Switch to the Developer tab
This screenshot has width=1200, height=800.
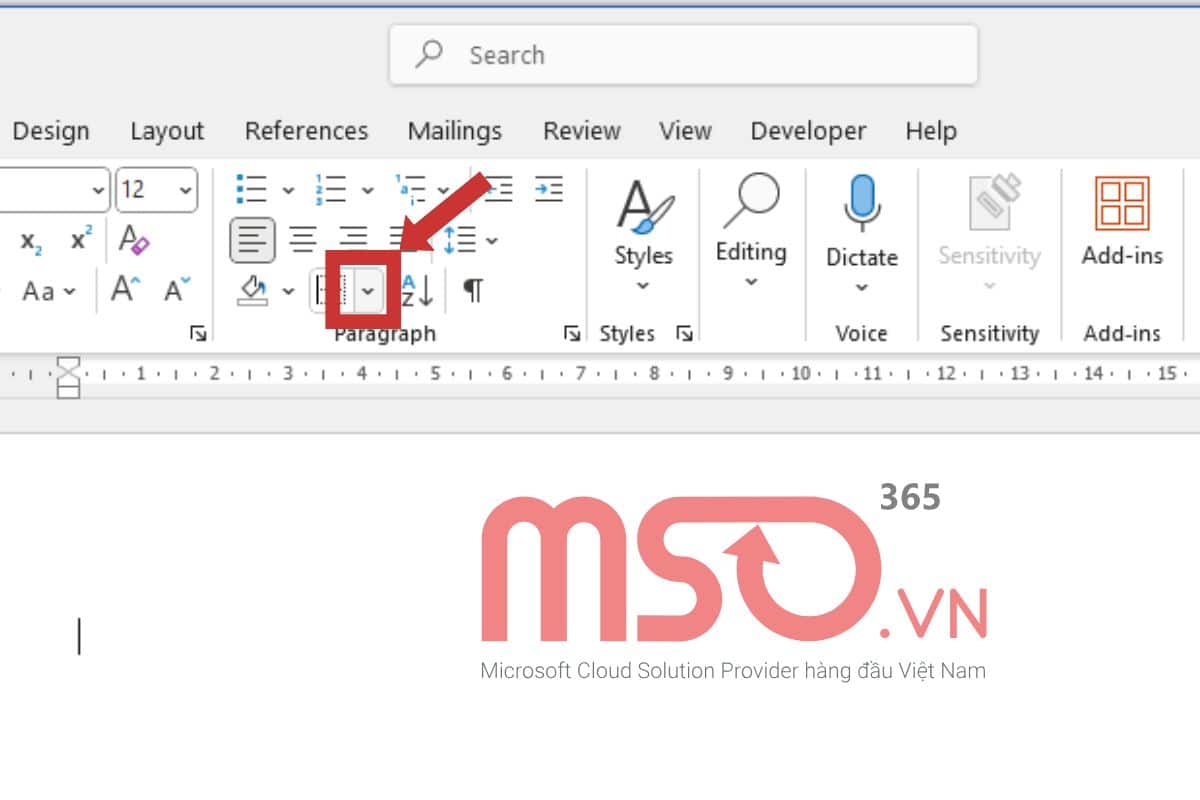808,131
